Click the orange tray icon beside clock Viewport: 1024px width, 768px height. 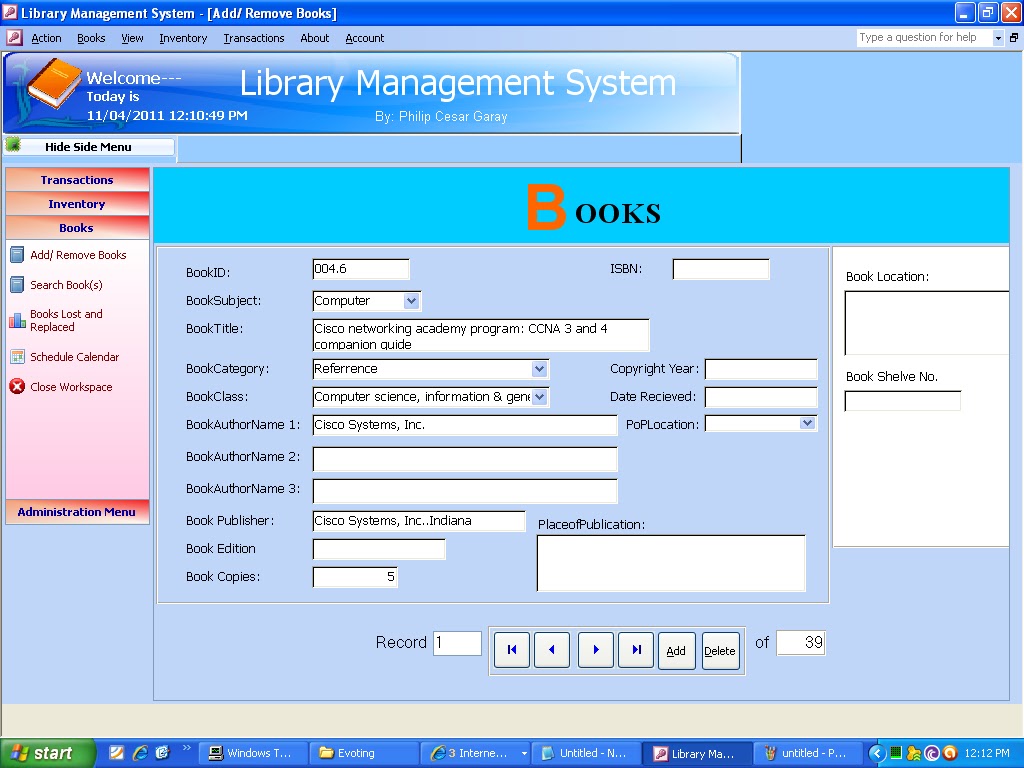click(950, 753)
